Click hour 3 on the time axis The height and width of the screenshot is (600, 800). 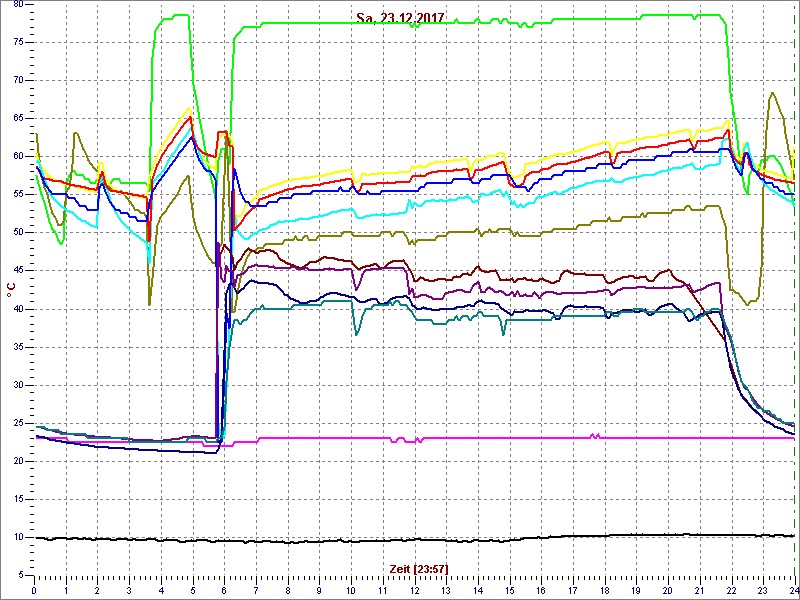pos(129,589)
